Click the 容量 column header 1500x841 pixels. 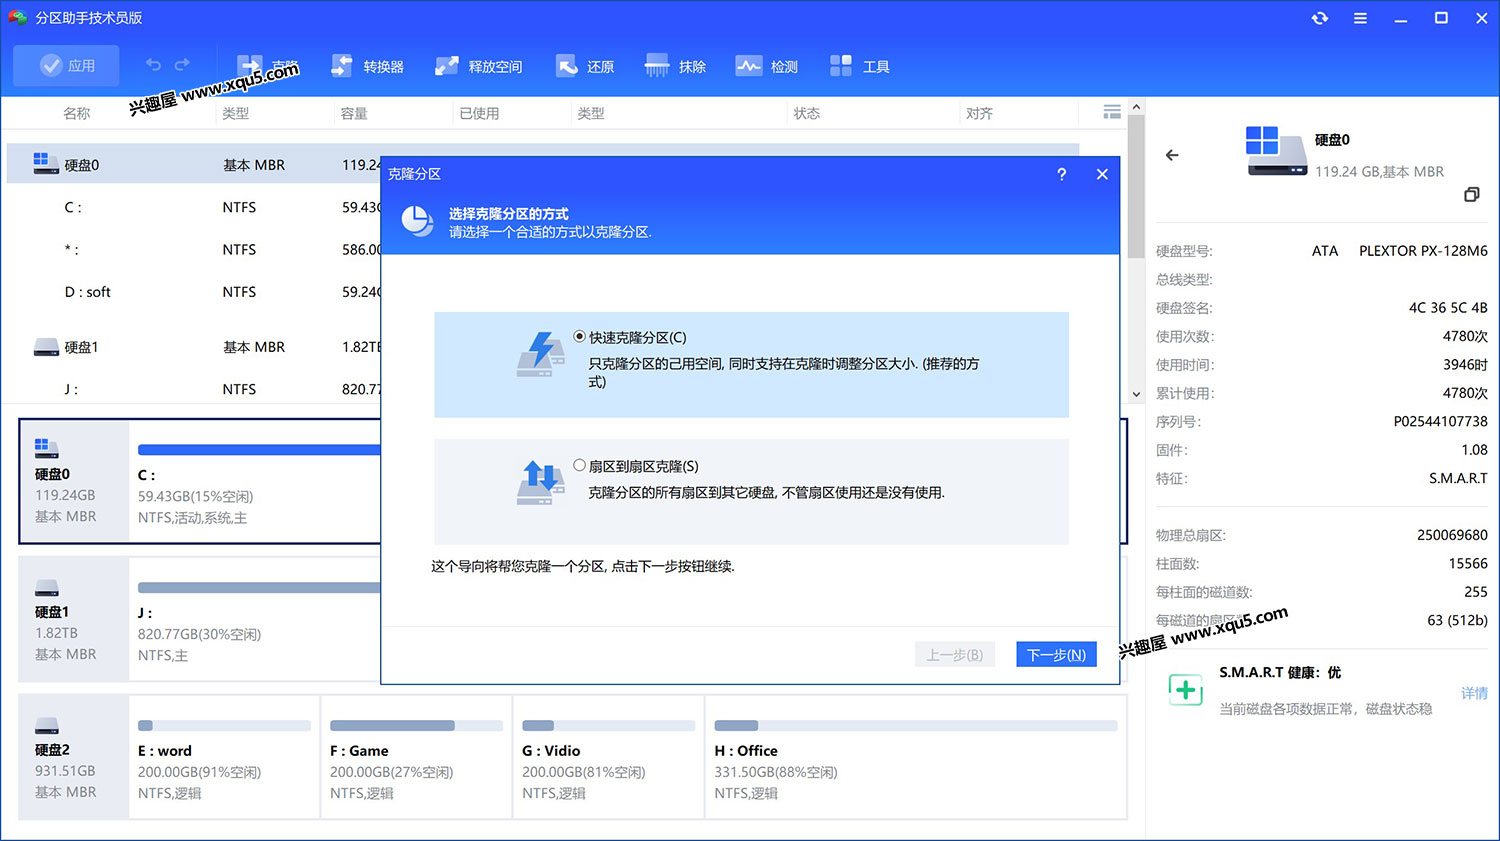[x=354, y=113]
